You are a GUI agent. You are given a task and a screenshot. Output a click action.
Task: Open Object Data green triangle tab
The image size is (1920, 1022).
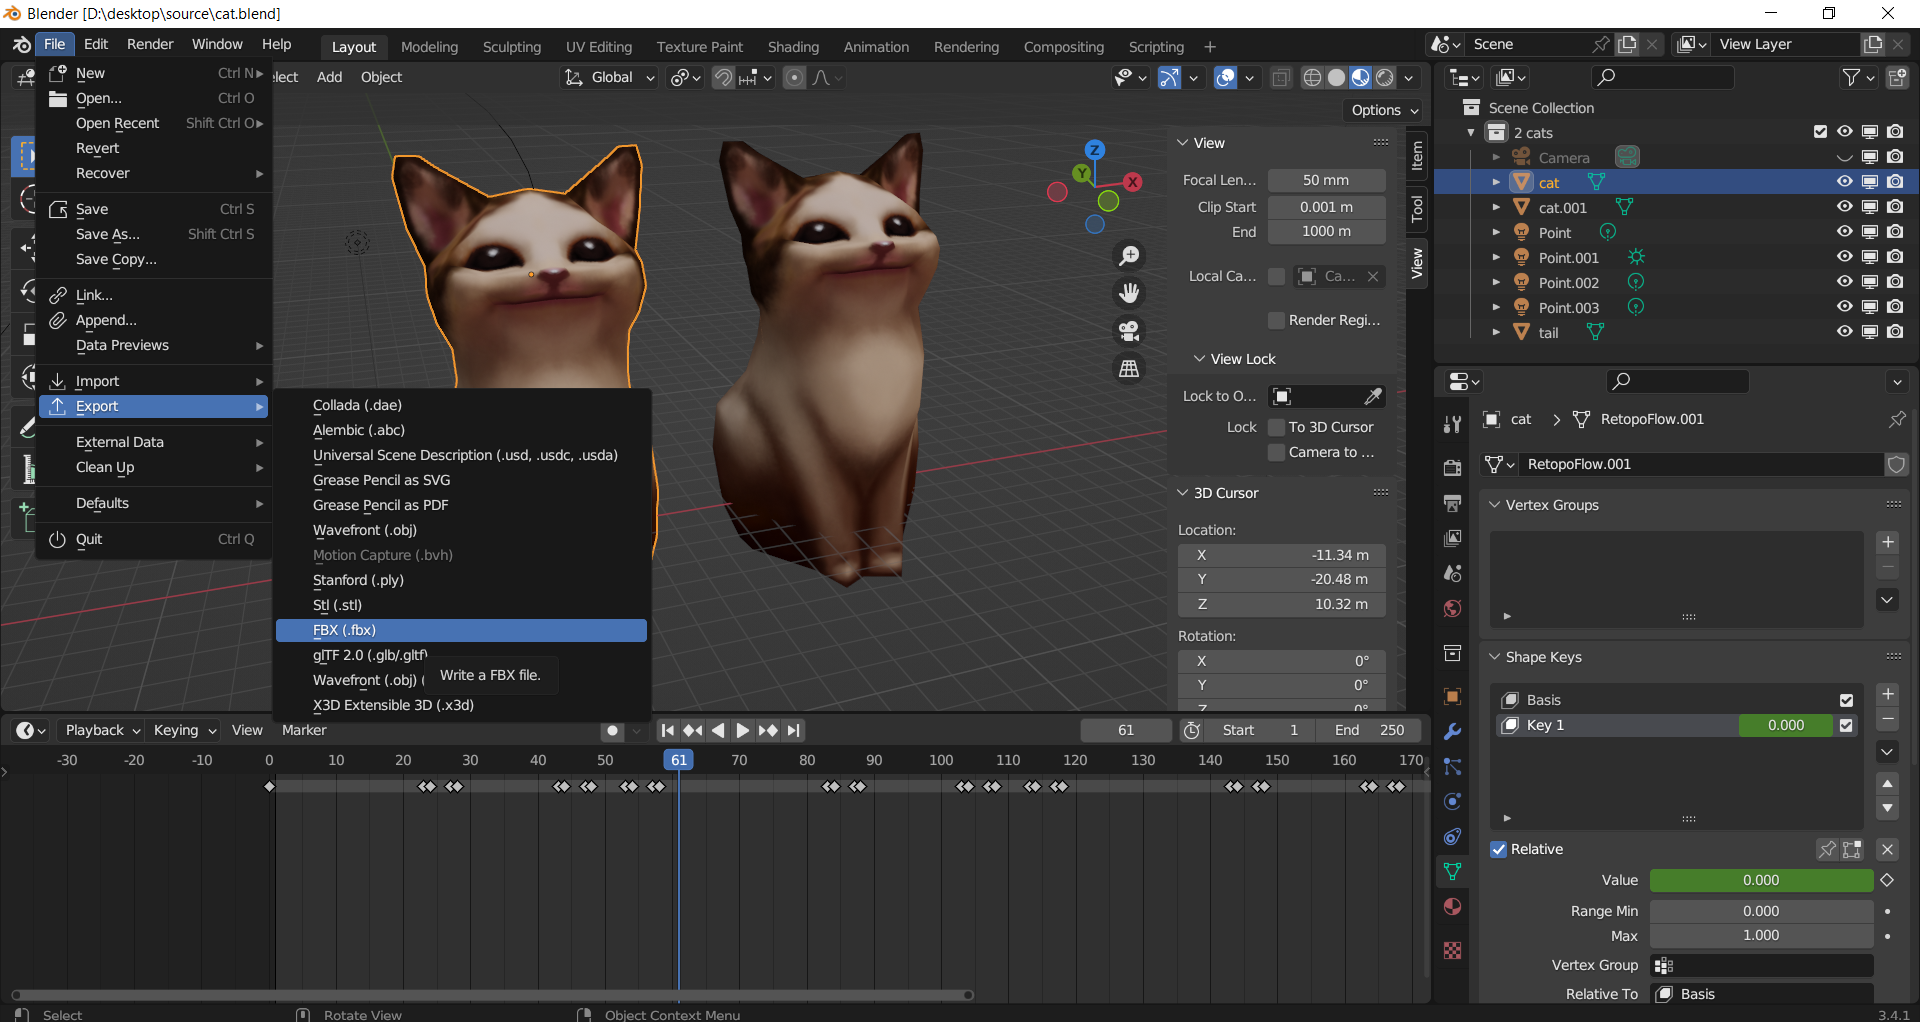tap(1452, 872)
